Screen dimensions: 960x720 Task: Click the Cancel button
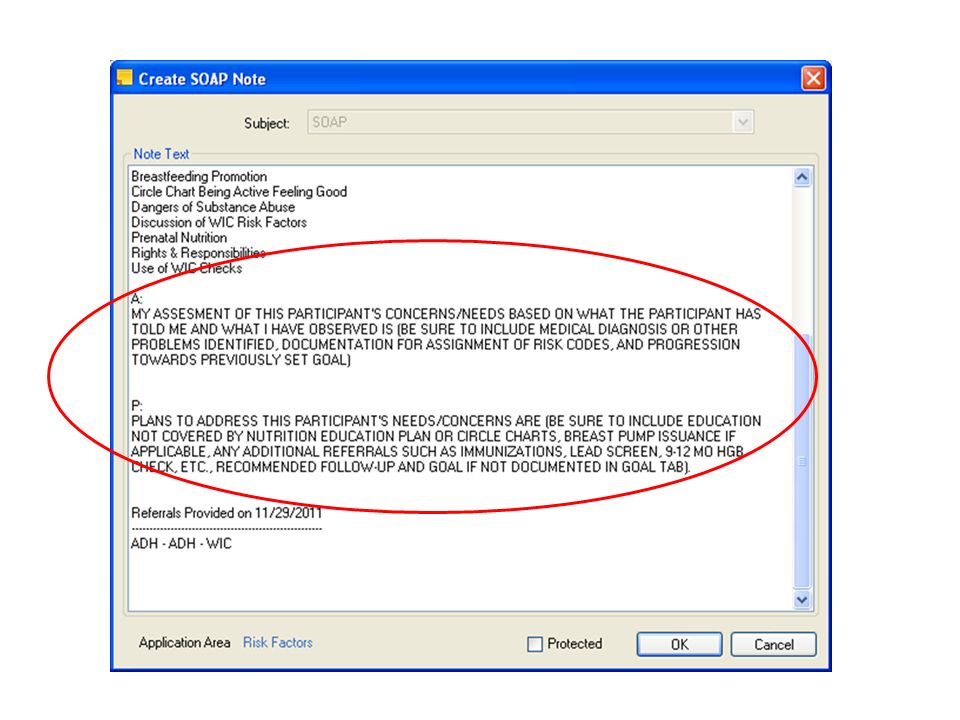tap(773, 644)
